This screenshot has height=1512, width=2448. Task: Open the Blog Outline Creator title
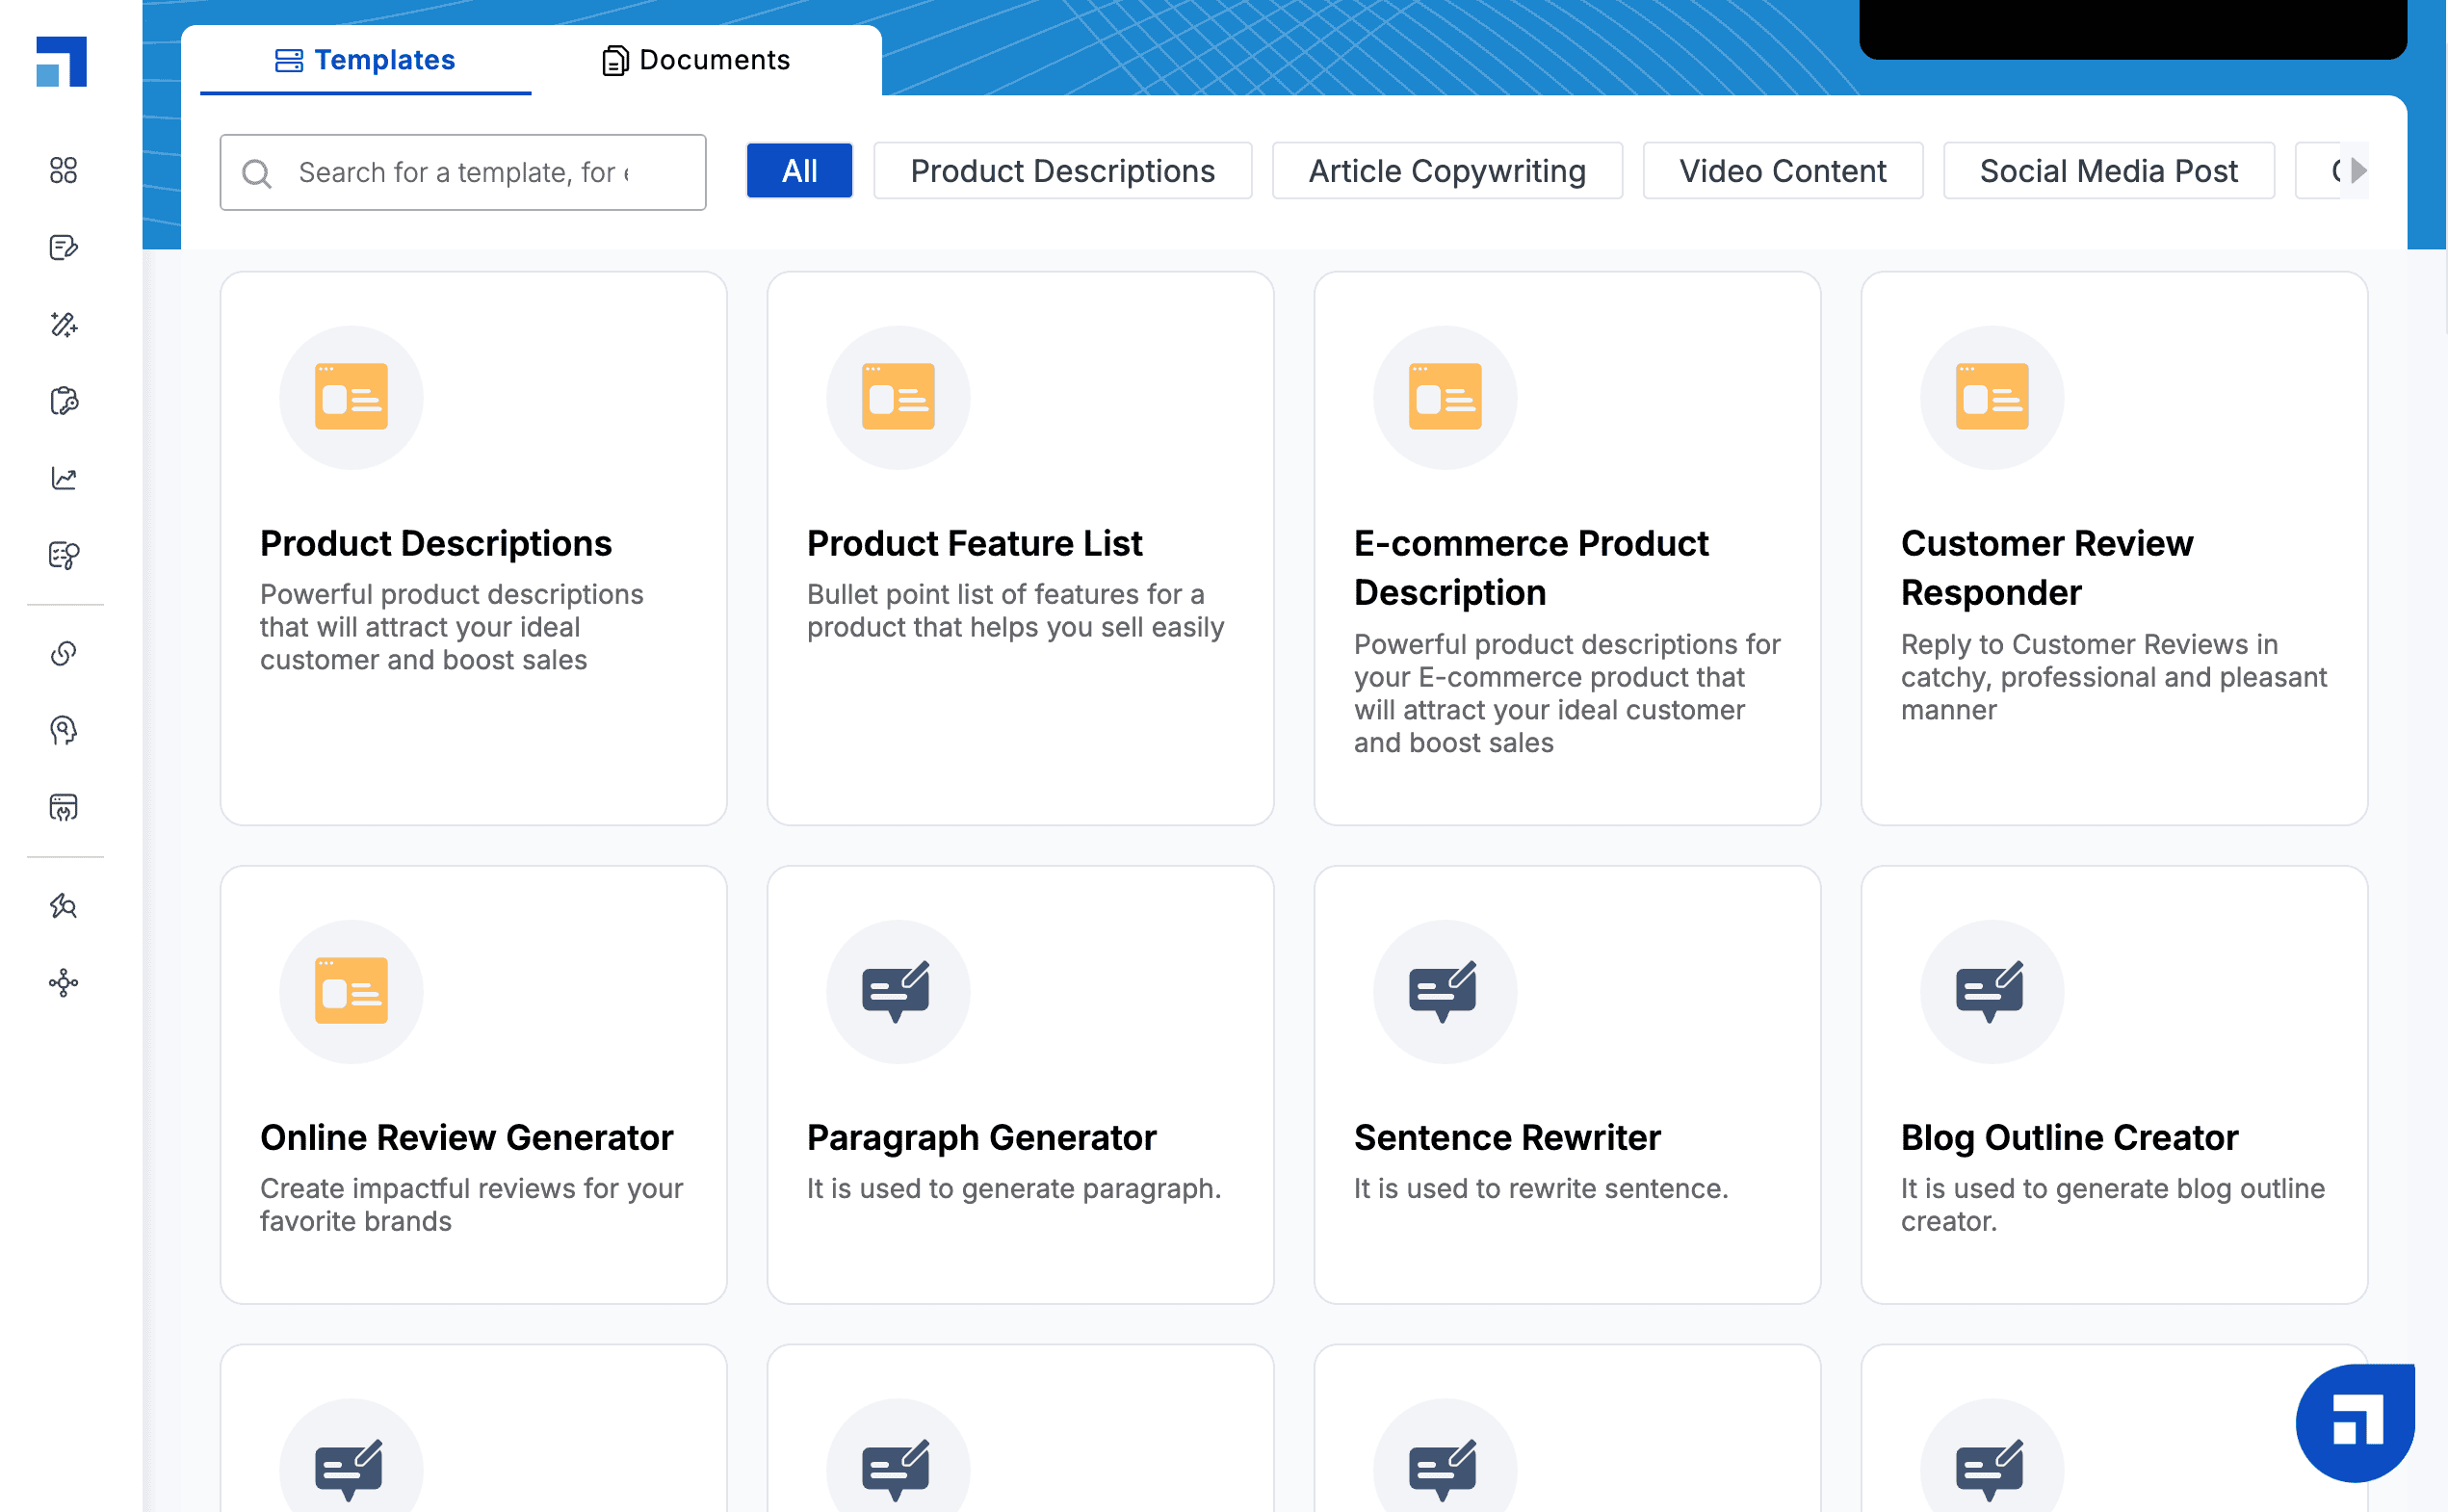click(x=2069, y=1137)
